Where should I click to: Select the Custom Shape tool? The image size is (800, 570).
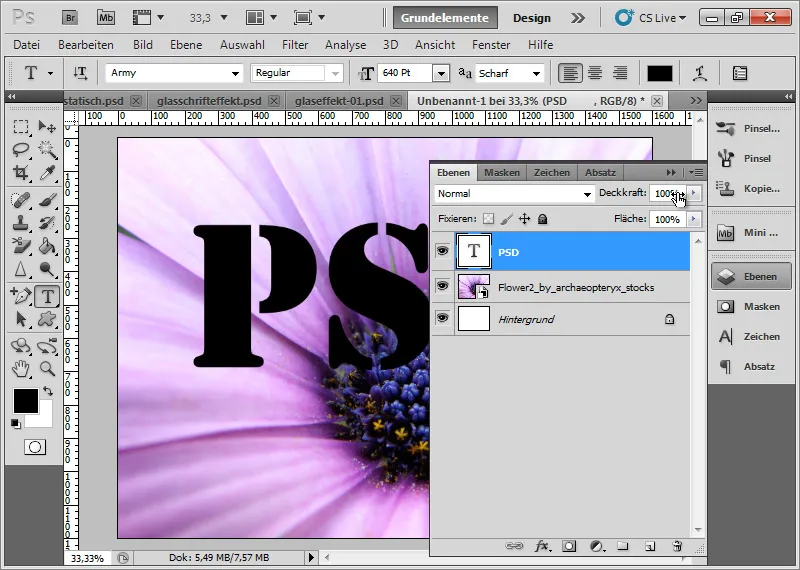tap(47, 319)
